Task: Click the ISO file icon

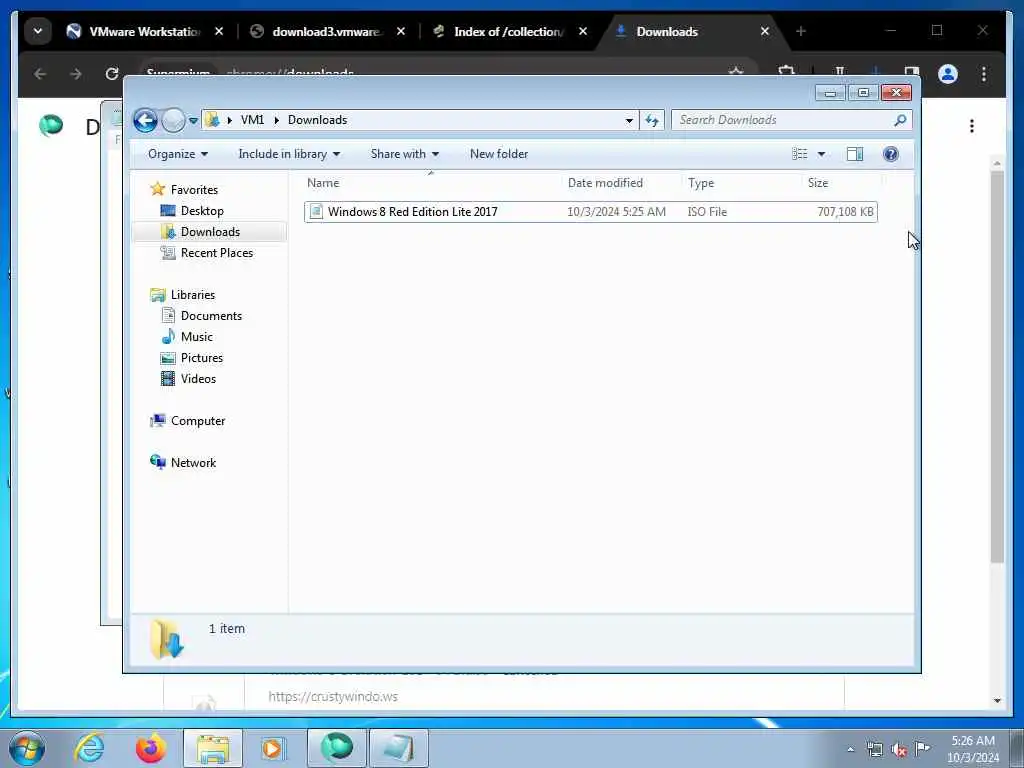Action: tap(316, 212)
